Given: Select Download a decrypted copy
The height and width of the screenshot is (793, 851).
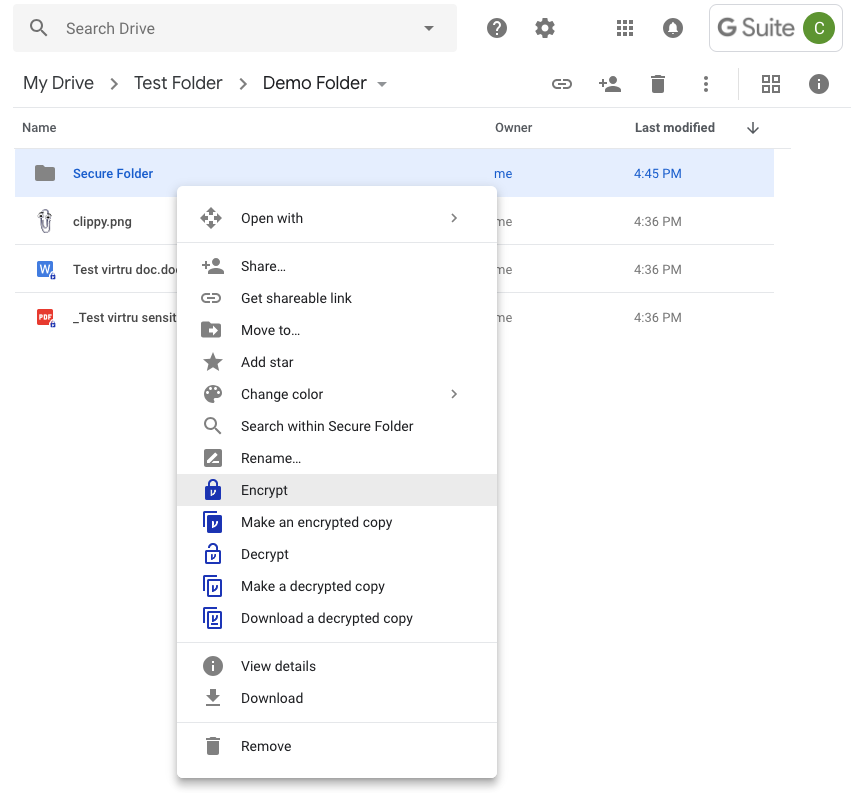Looking at the screenshot, I should point(336,618).
